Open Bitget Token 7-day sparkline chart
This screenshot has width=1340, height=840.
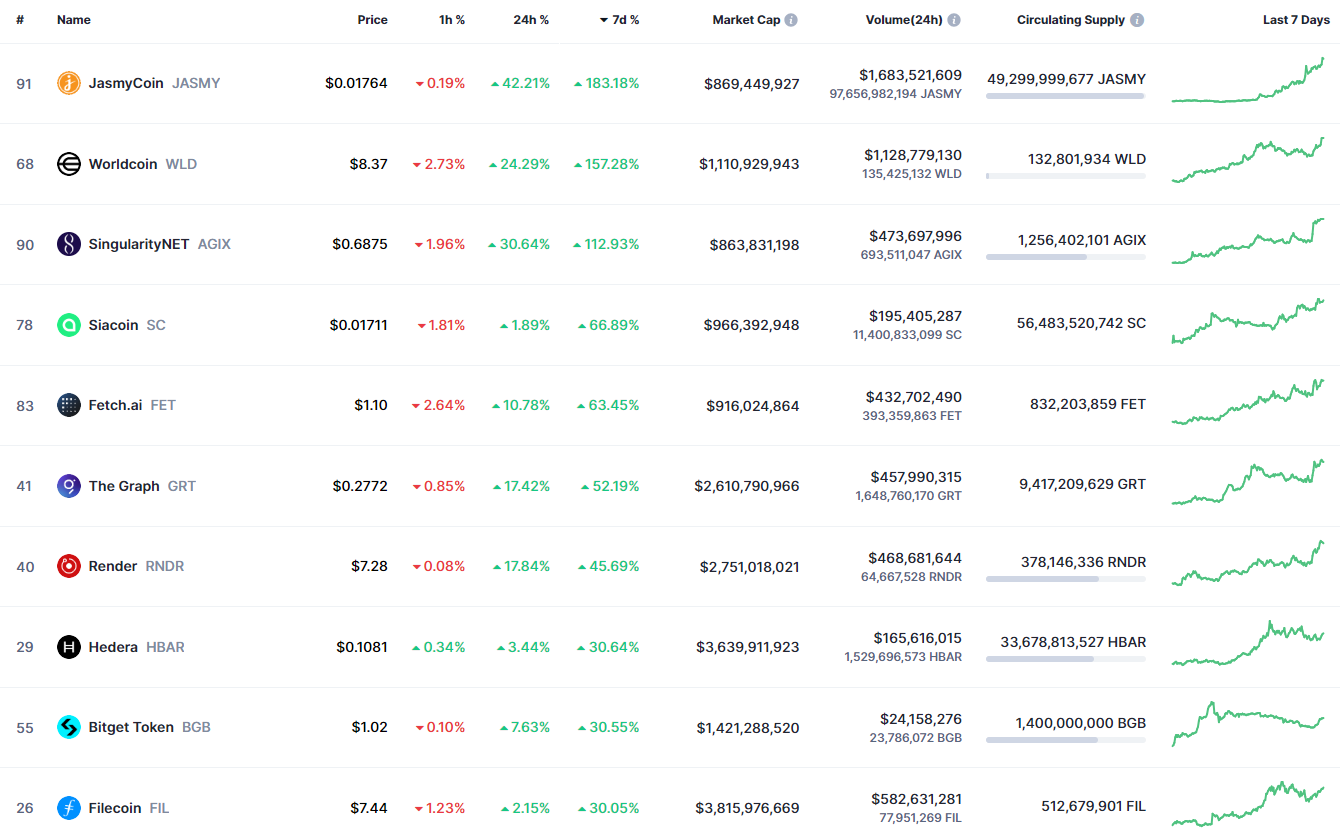pos(1248,724)
